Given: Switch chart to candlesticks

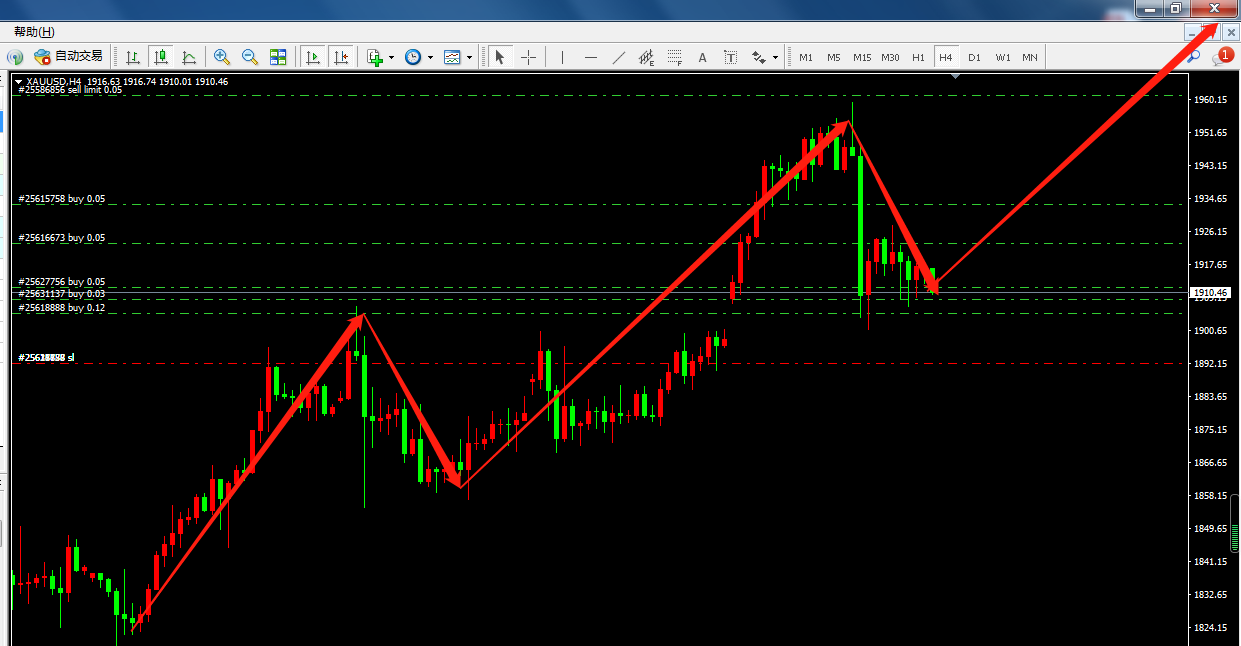Looking at the screenshot, I should (x=160, y=57).
